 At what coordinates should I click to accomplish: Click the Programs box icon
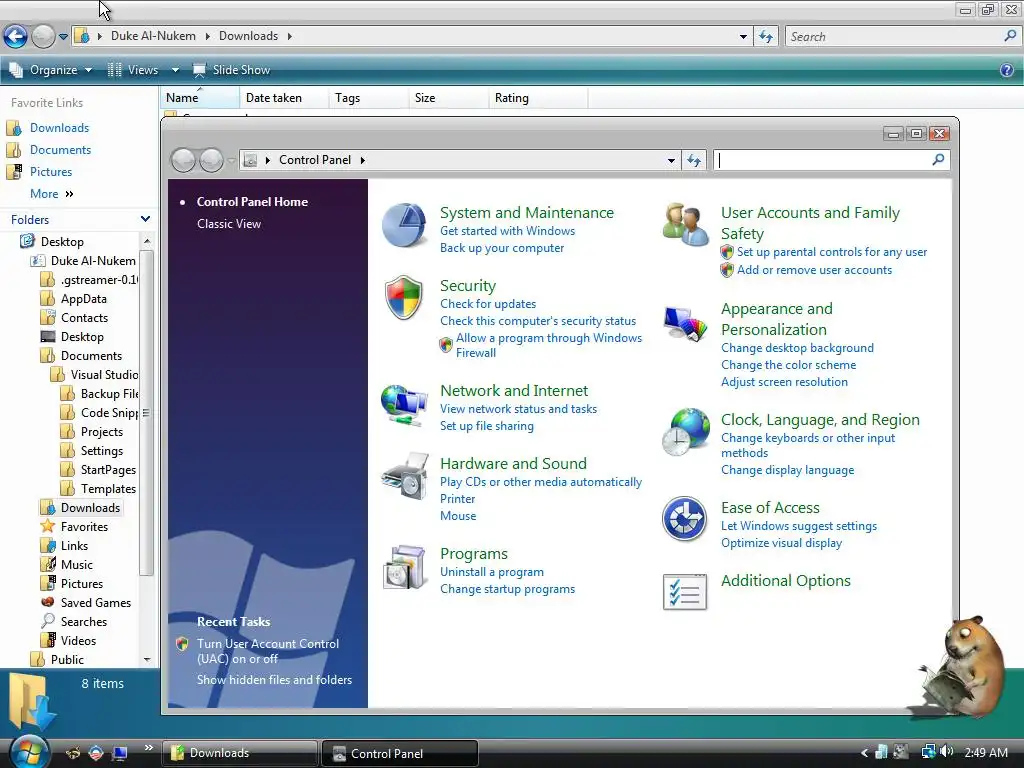405,568
